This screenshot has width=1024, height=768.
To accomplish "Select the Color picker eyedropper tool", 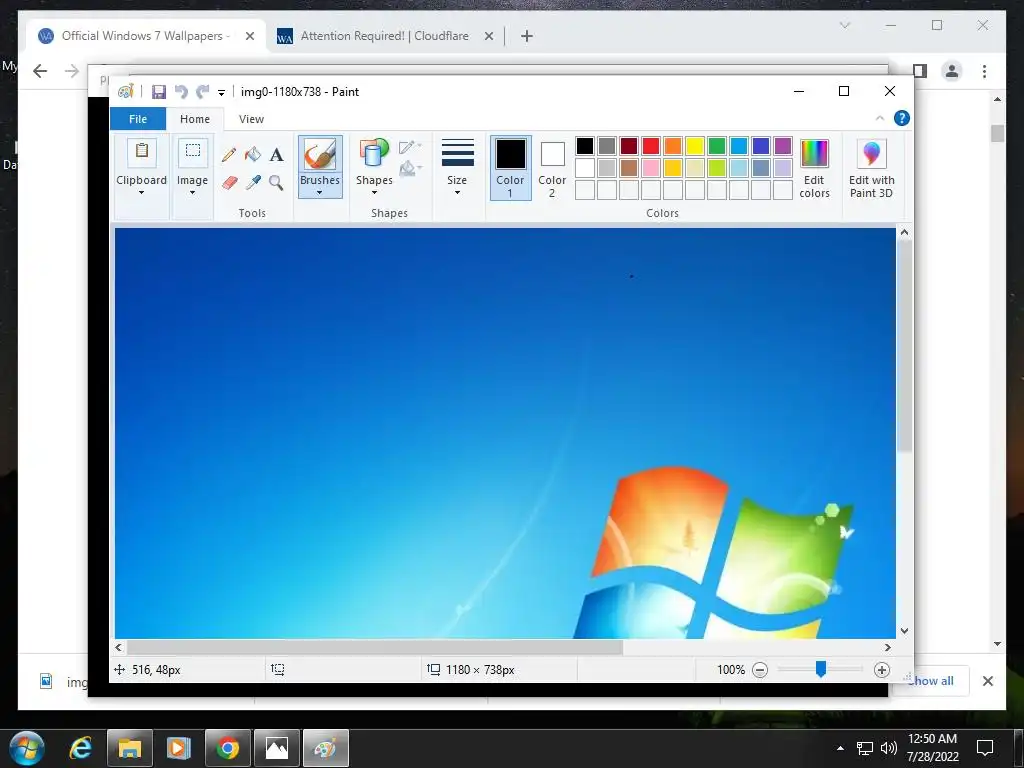I will [253, 182].
